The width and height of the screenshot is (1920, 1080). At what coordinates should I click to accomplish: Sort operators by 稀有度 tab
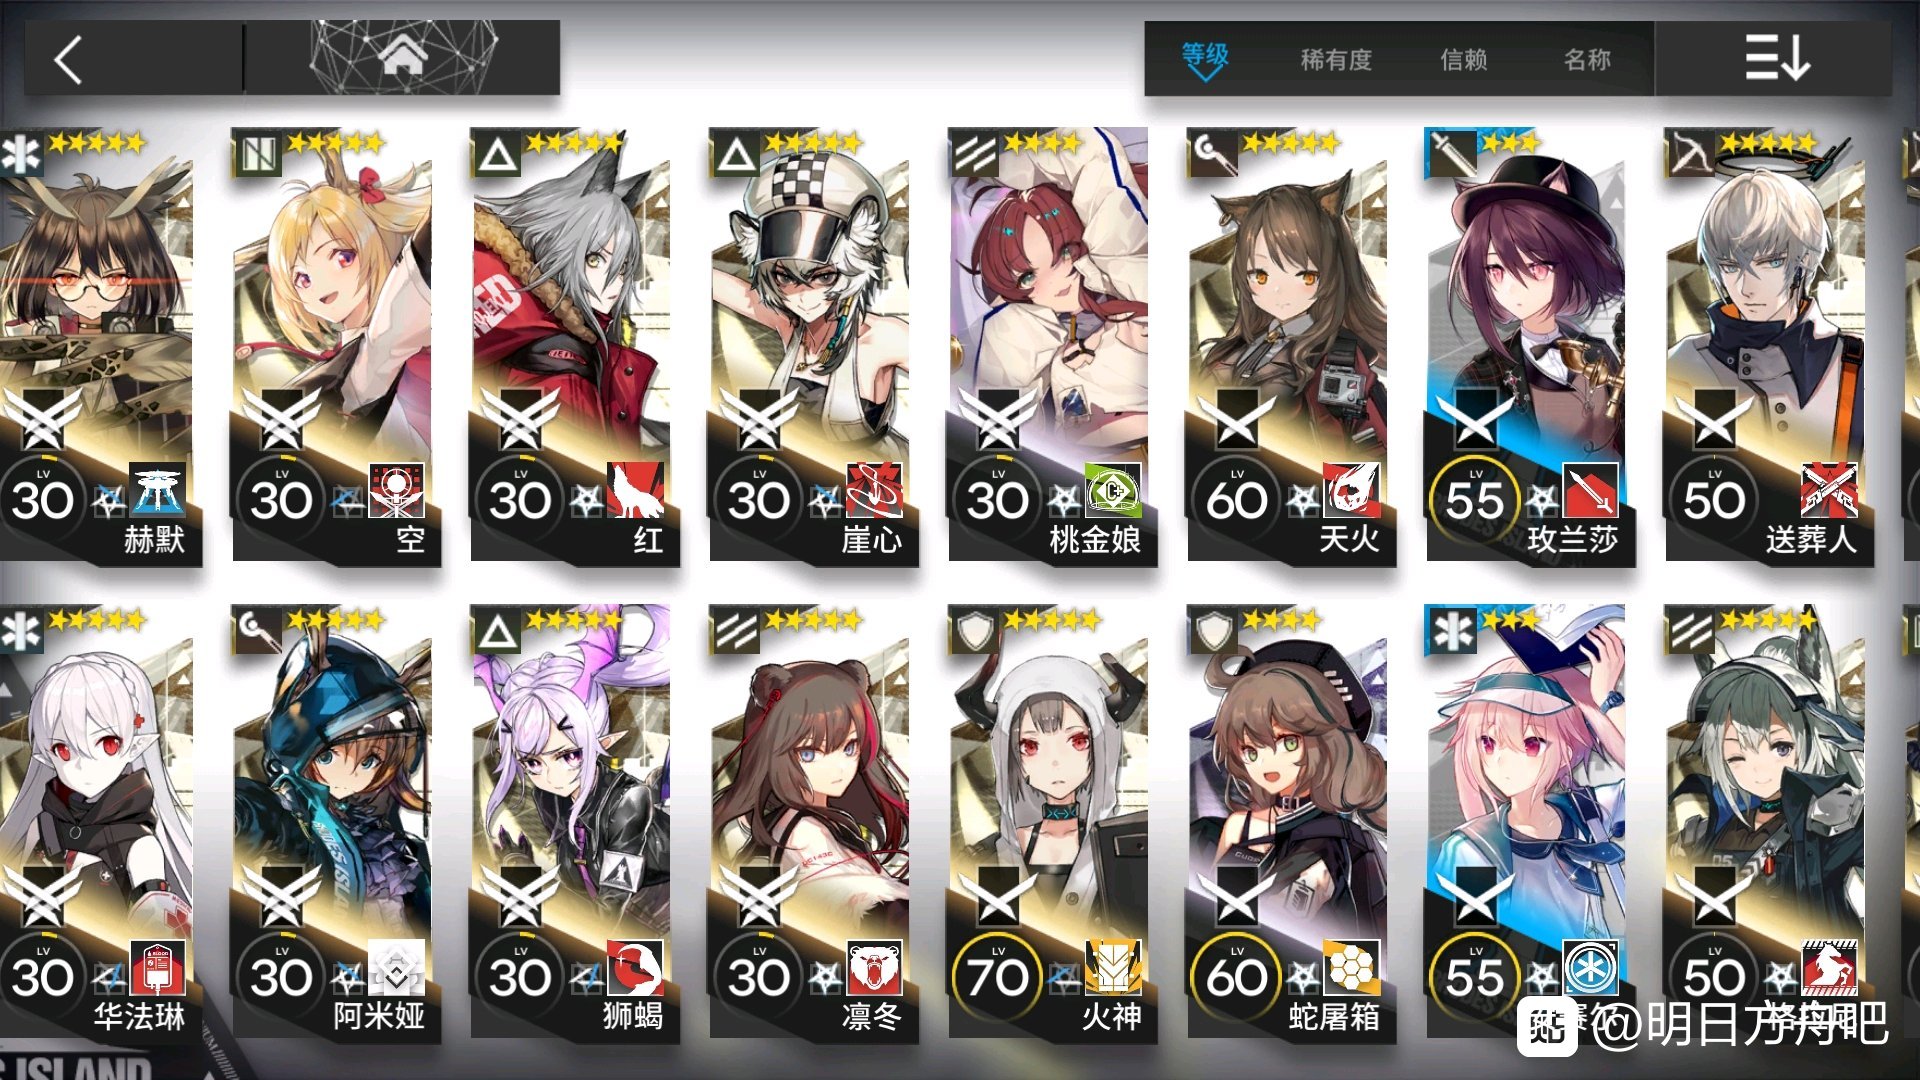tap(1336, 60)
